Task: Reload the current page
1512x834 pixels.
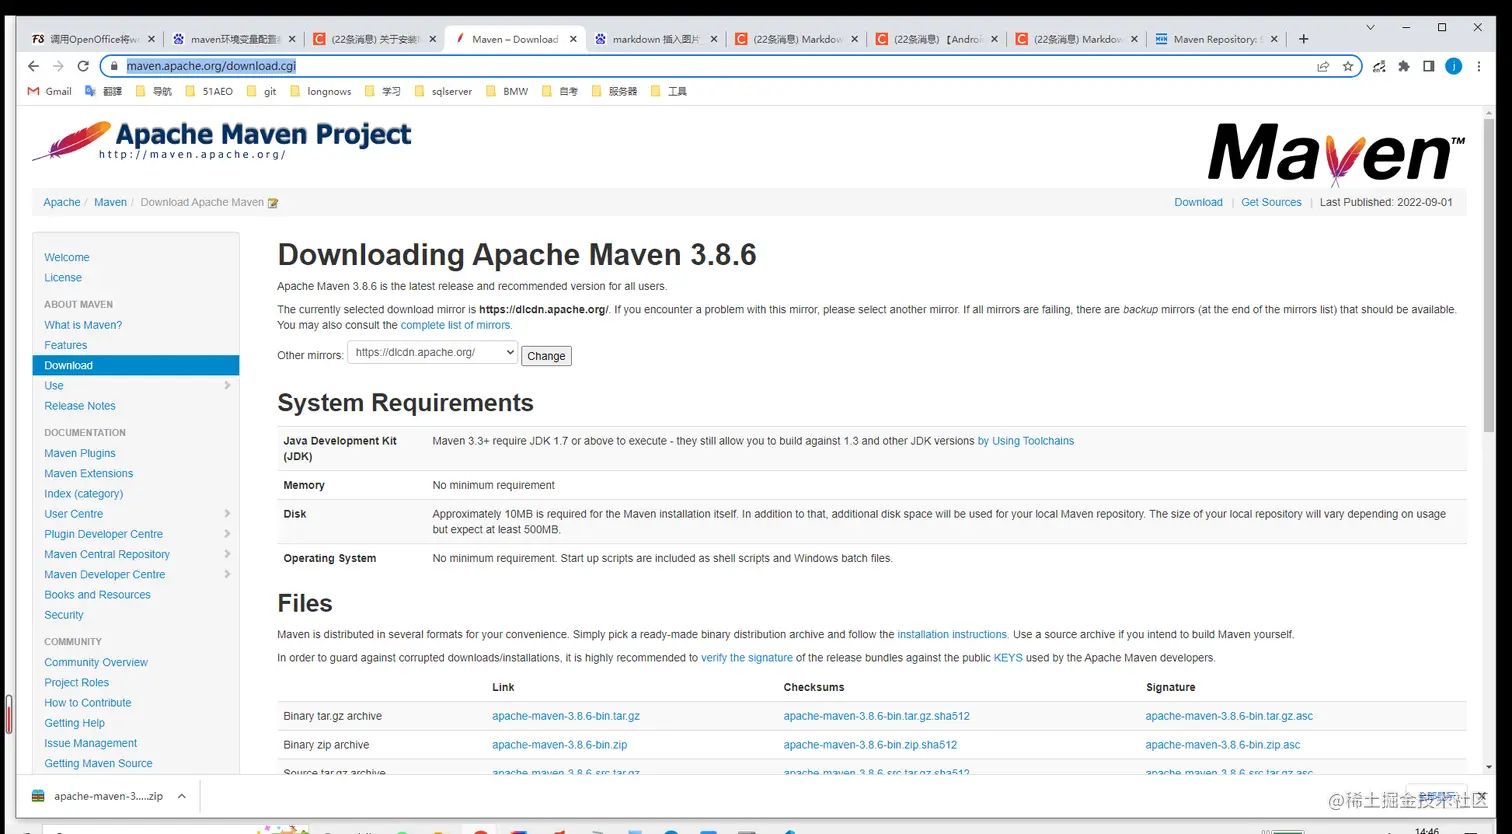Action: coord(82,66)
